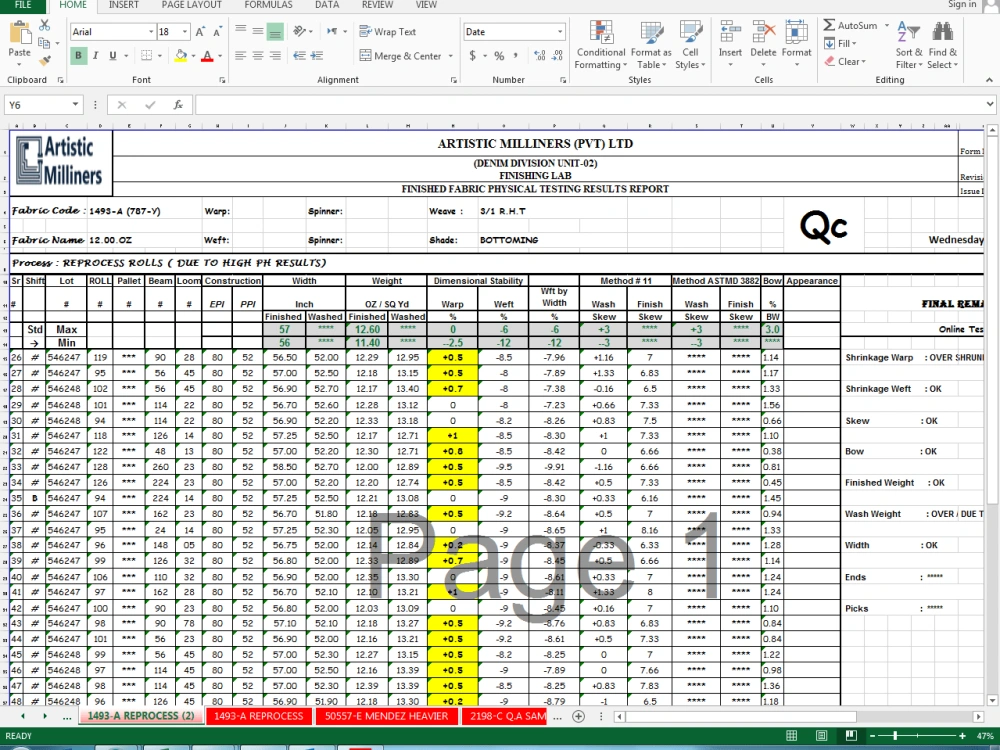
Task: Open the Arial font name dropdown
Action: [x=151, y=32]
